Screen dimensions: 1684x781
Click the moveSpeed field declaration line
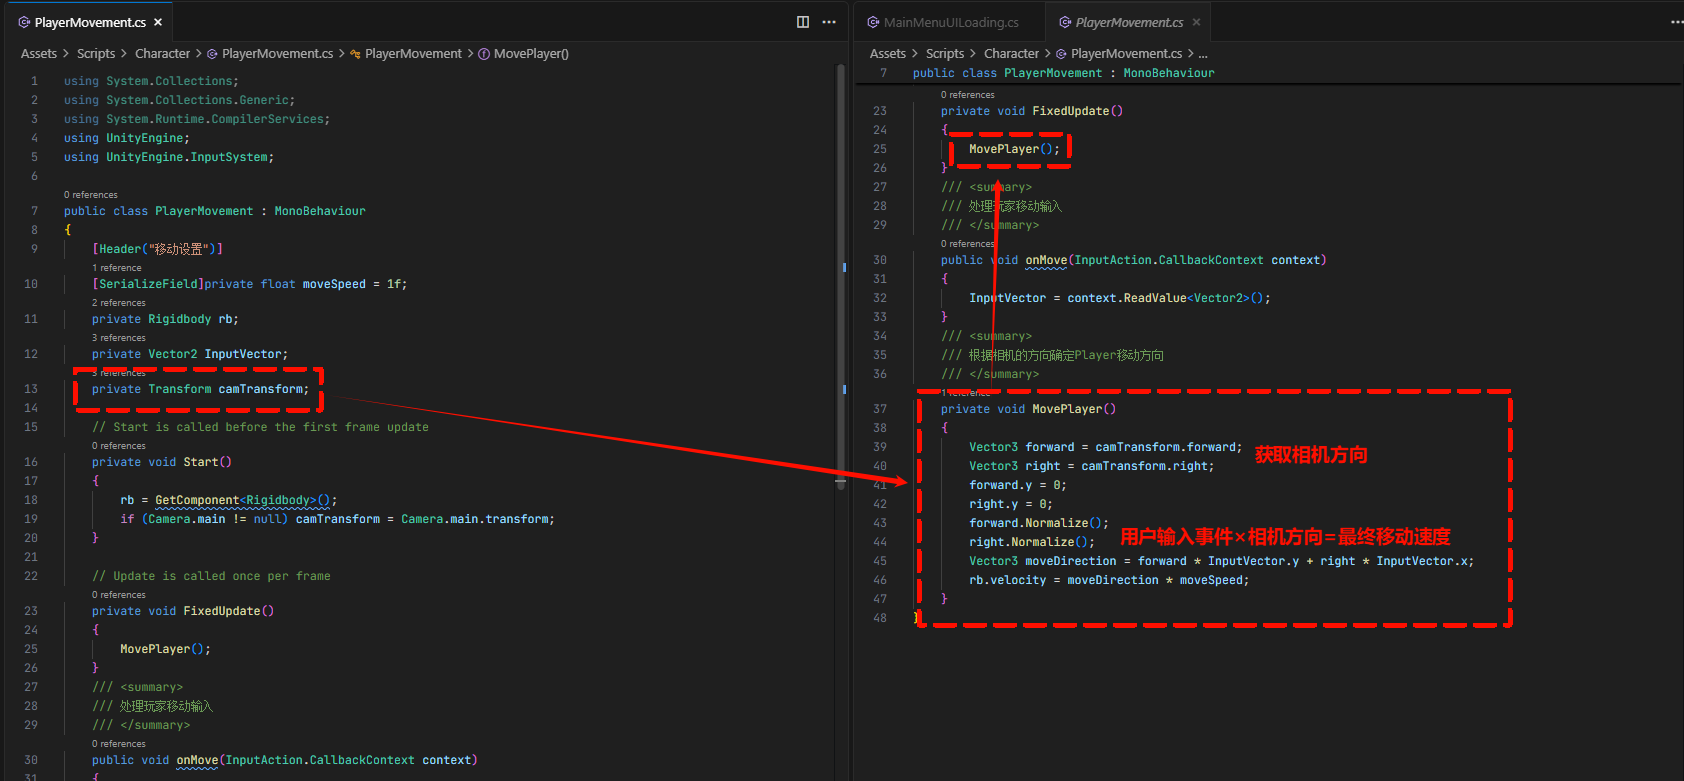[250, 284]
